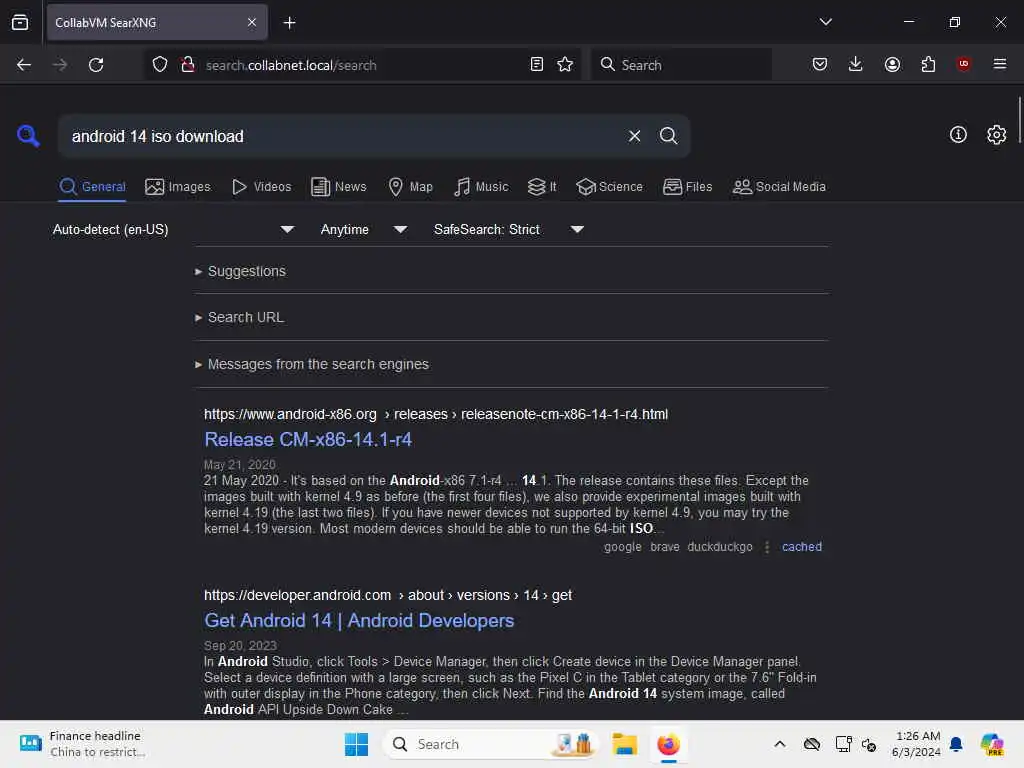Reload the page with the refresh icon
Viewport: 1024px width, 768px height.
click(96, 65)
